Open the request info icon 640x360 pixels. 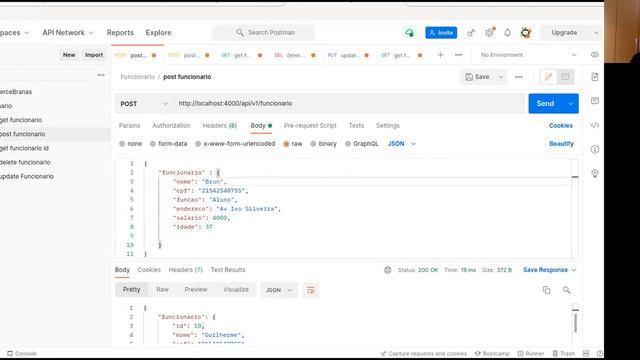tap(595, 149)
